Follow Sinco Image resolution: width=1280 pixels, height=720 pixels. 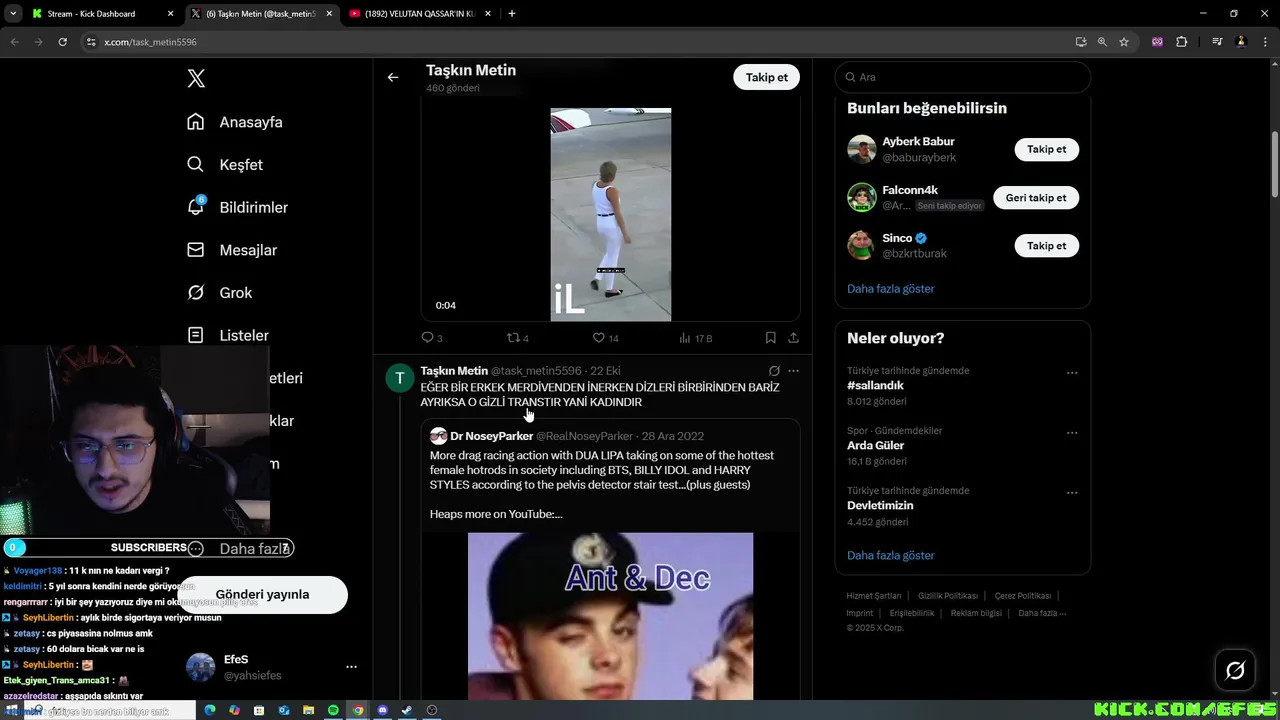click(x=1046, y=246)
